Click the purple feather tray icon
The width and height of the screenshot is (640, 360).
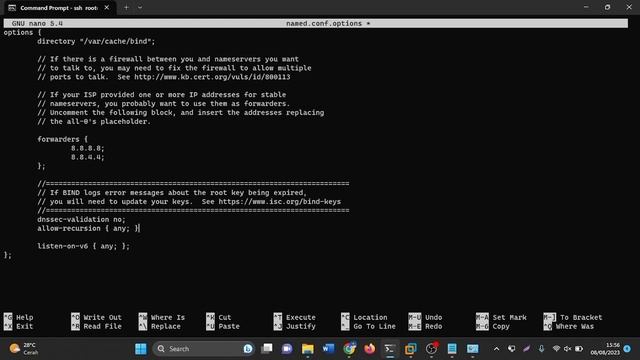coord(527,349)
